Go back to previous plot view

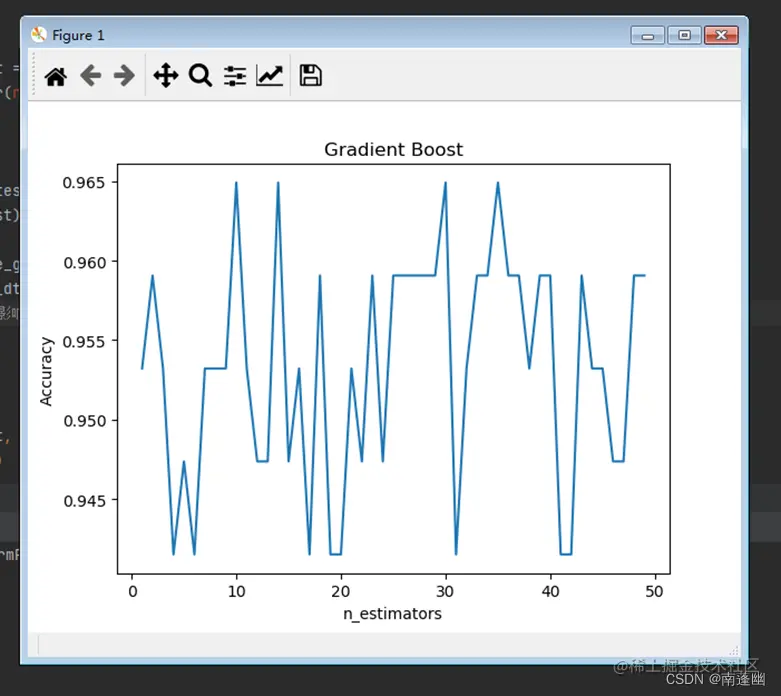90,76
